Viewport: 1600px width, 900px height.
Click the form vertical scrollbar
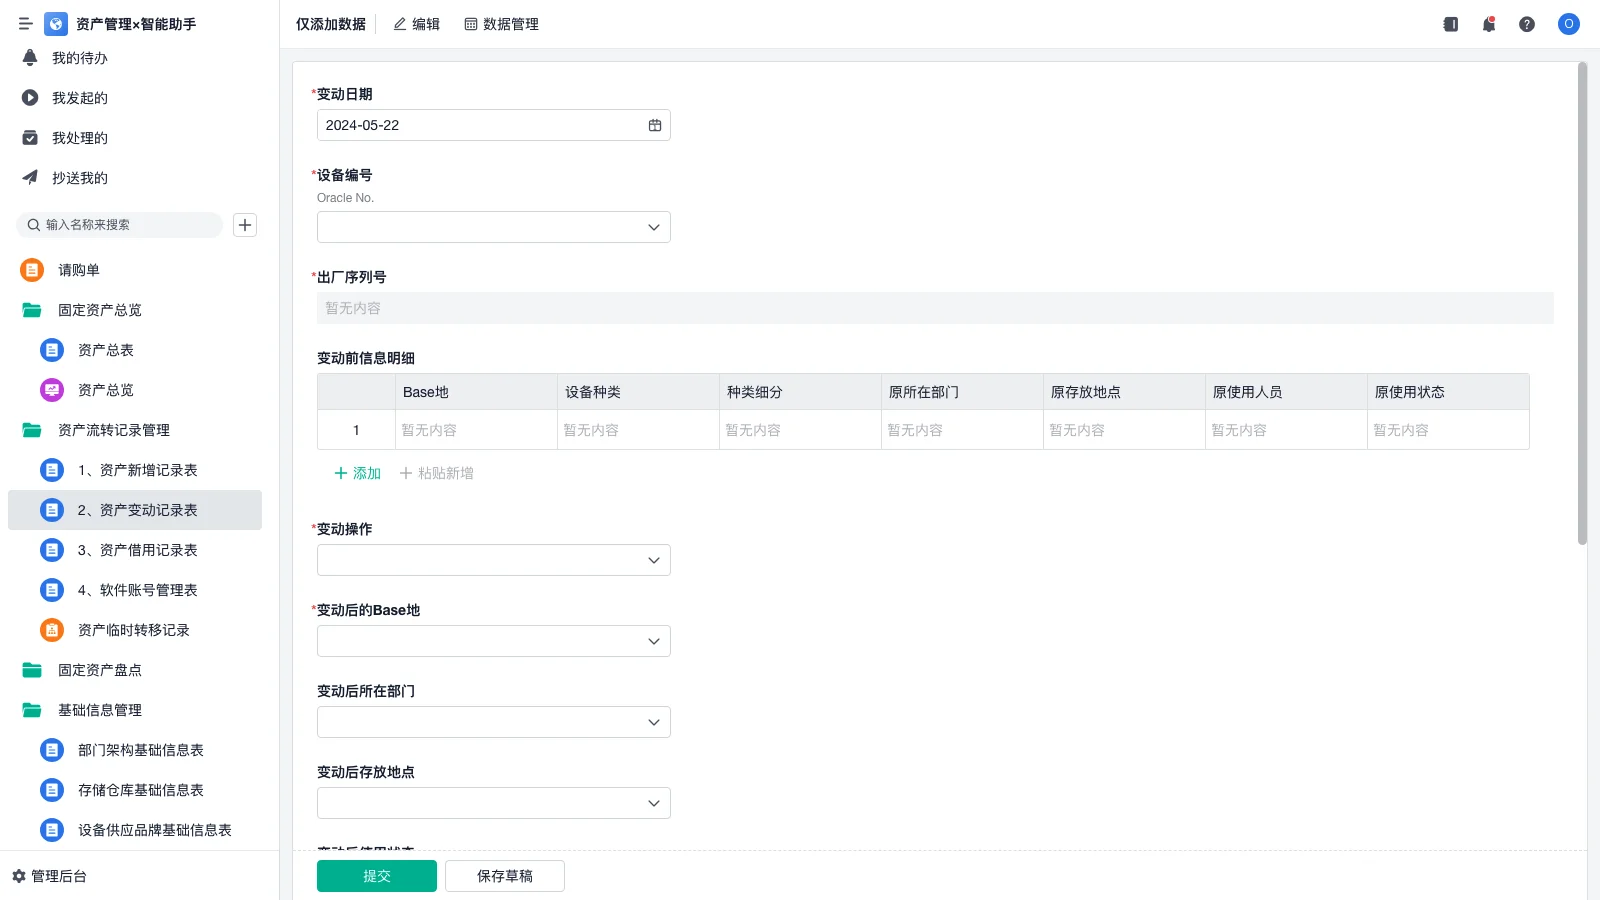click(x=1582, y=304)
